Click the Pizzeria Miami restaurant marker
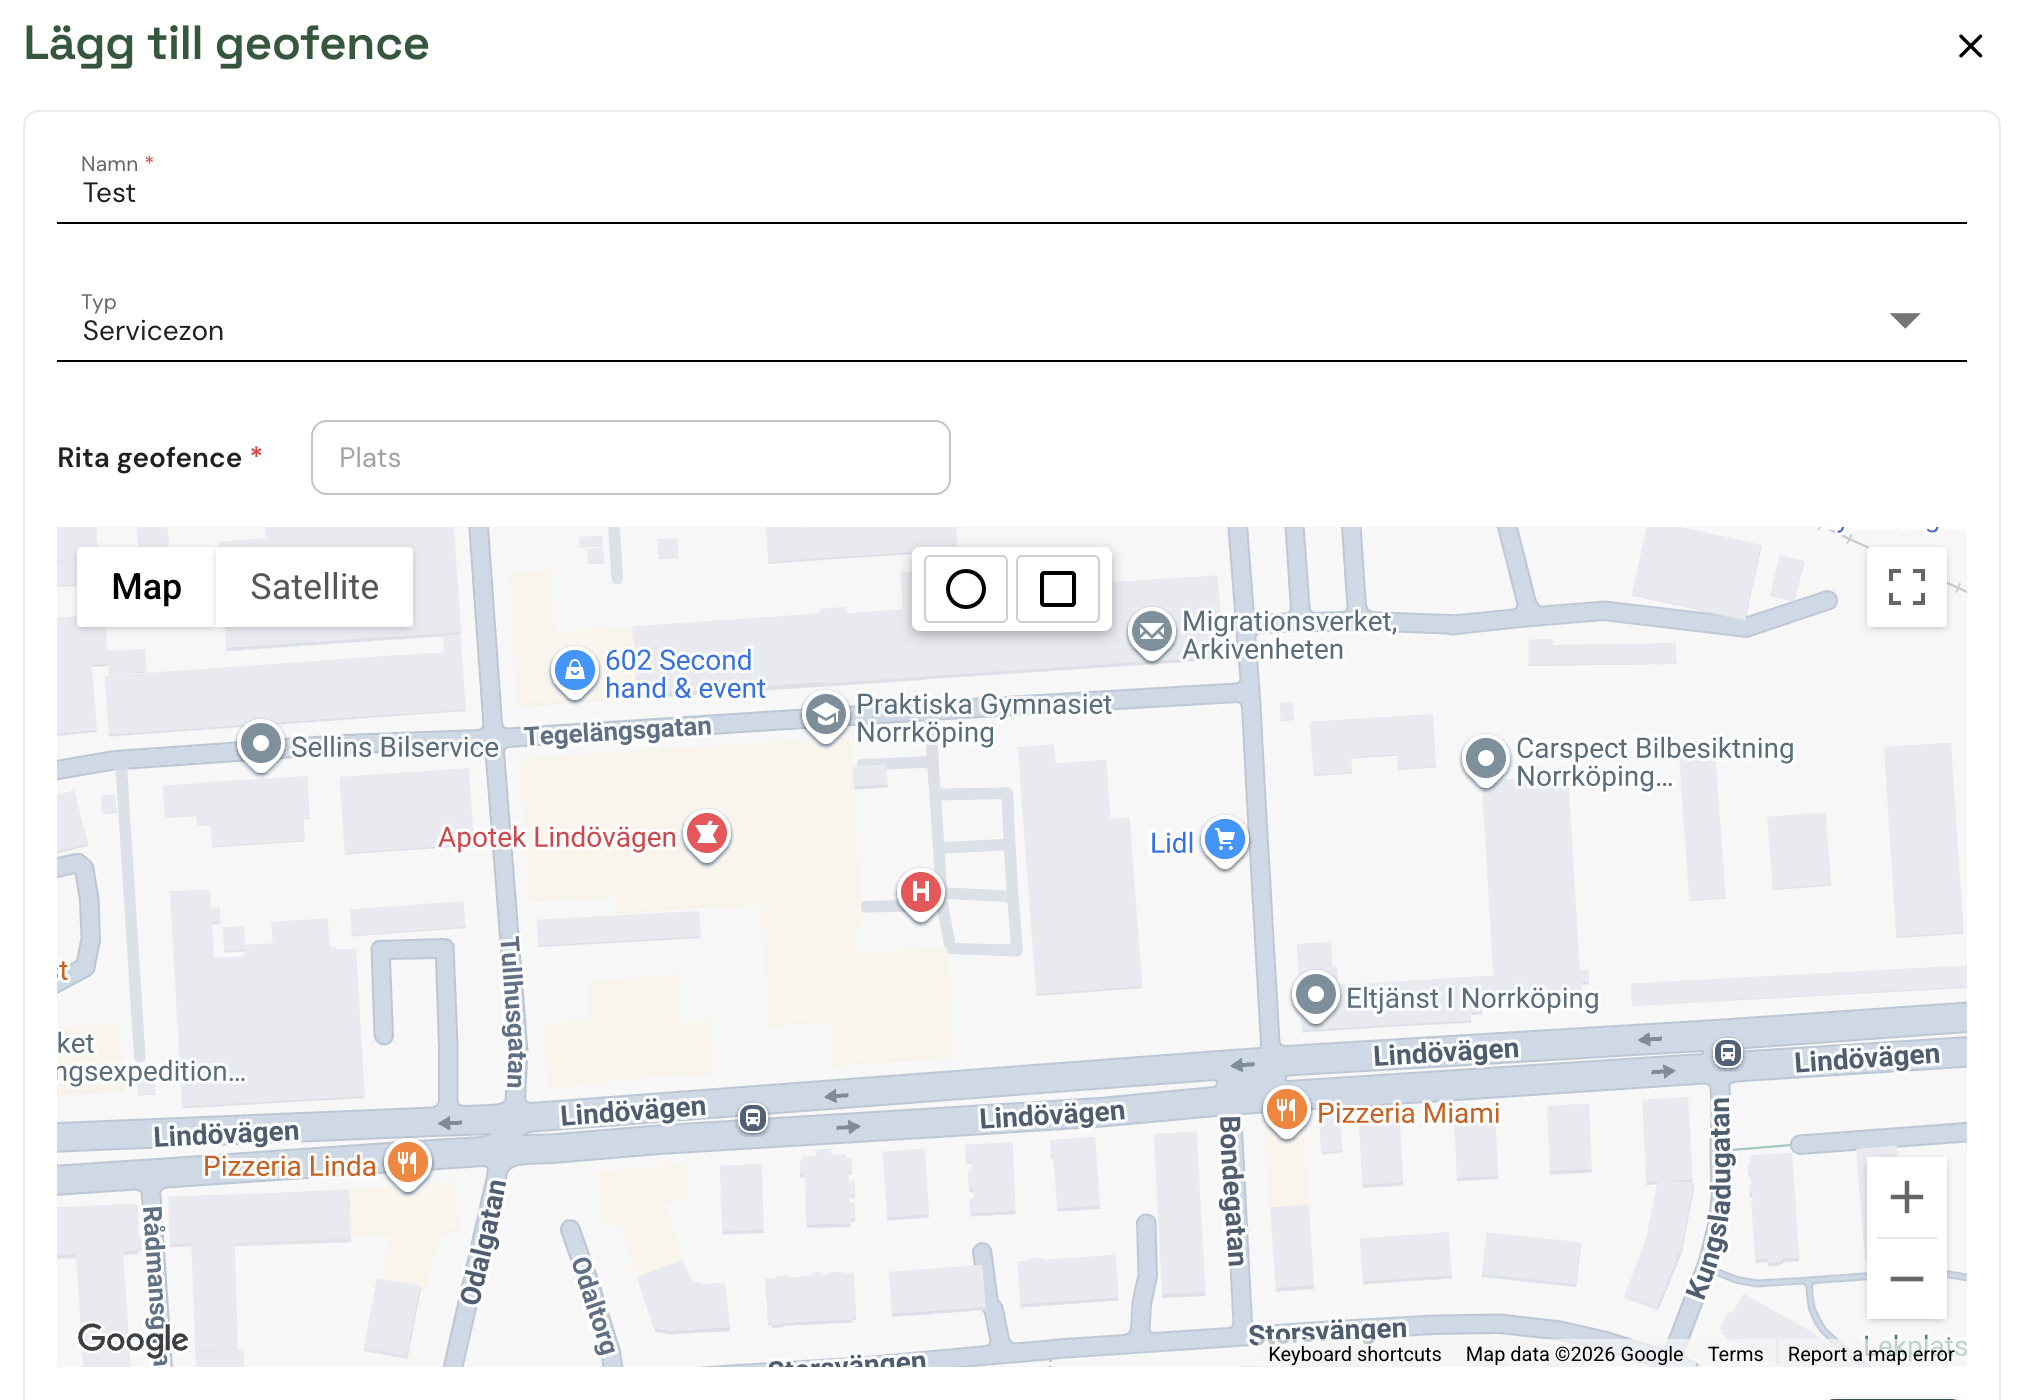The height and width of the screenshot is (1400, 2024). (x=1286, y=1110)
